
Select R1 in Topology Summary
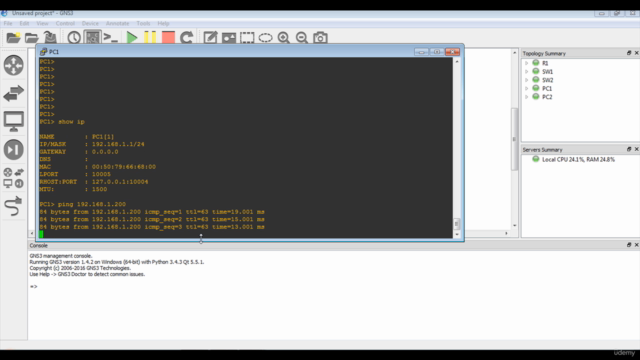click(545, 63)
